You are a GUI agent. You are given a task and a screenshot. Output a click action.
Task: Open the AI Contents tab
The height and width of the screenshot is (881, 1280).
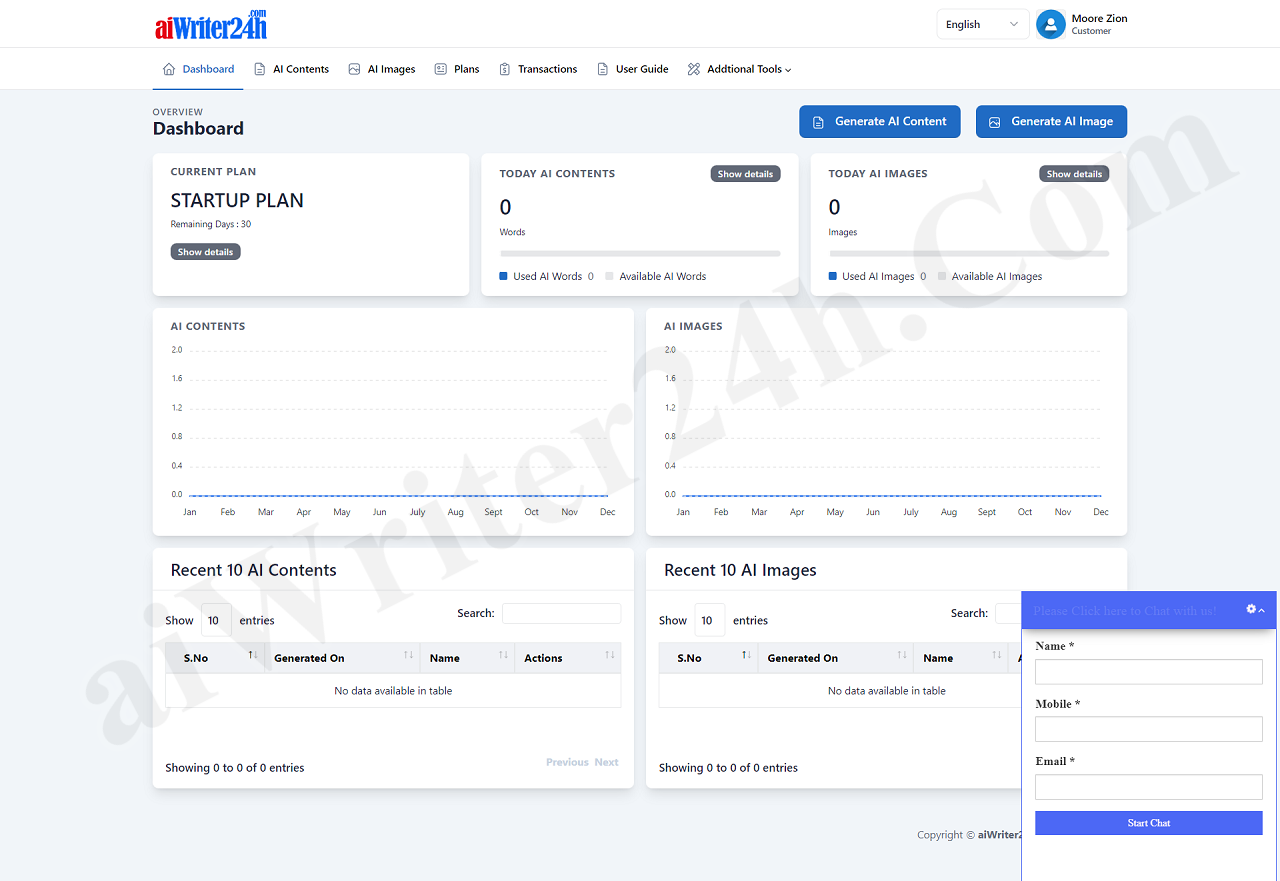(x=300, y=69)
